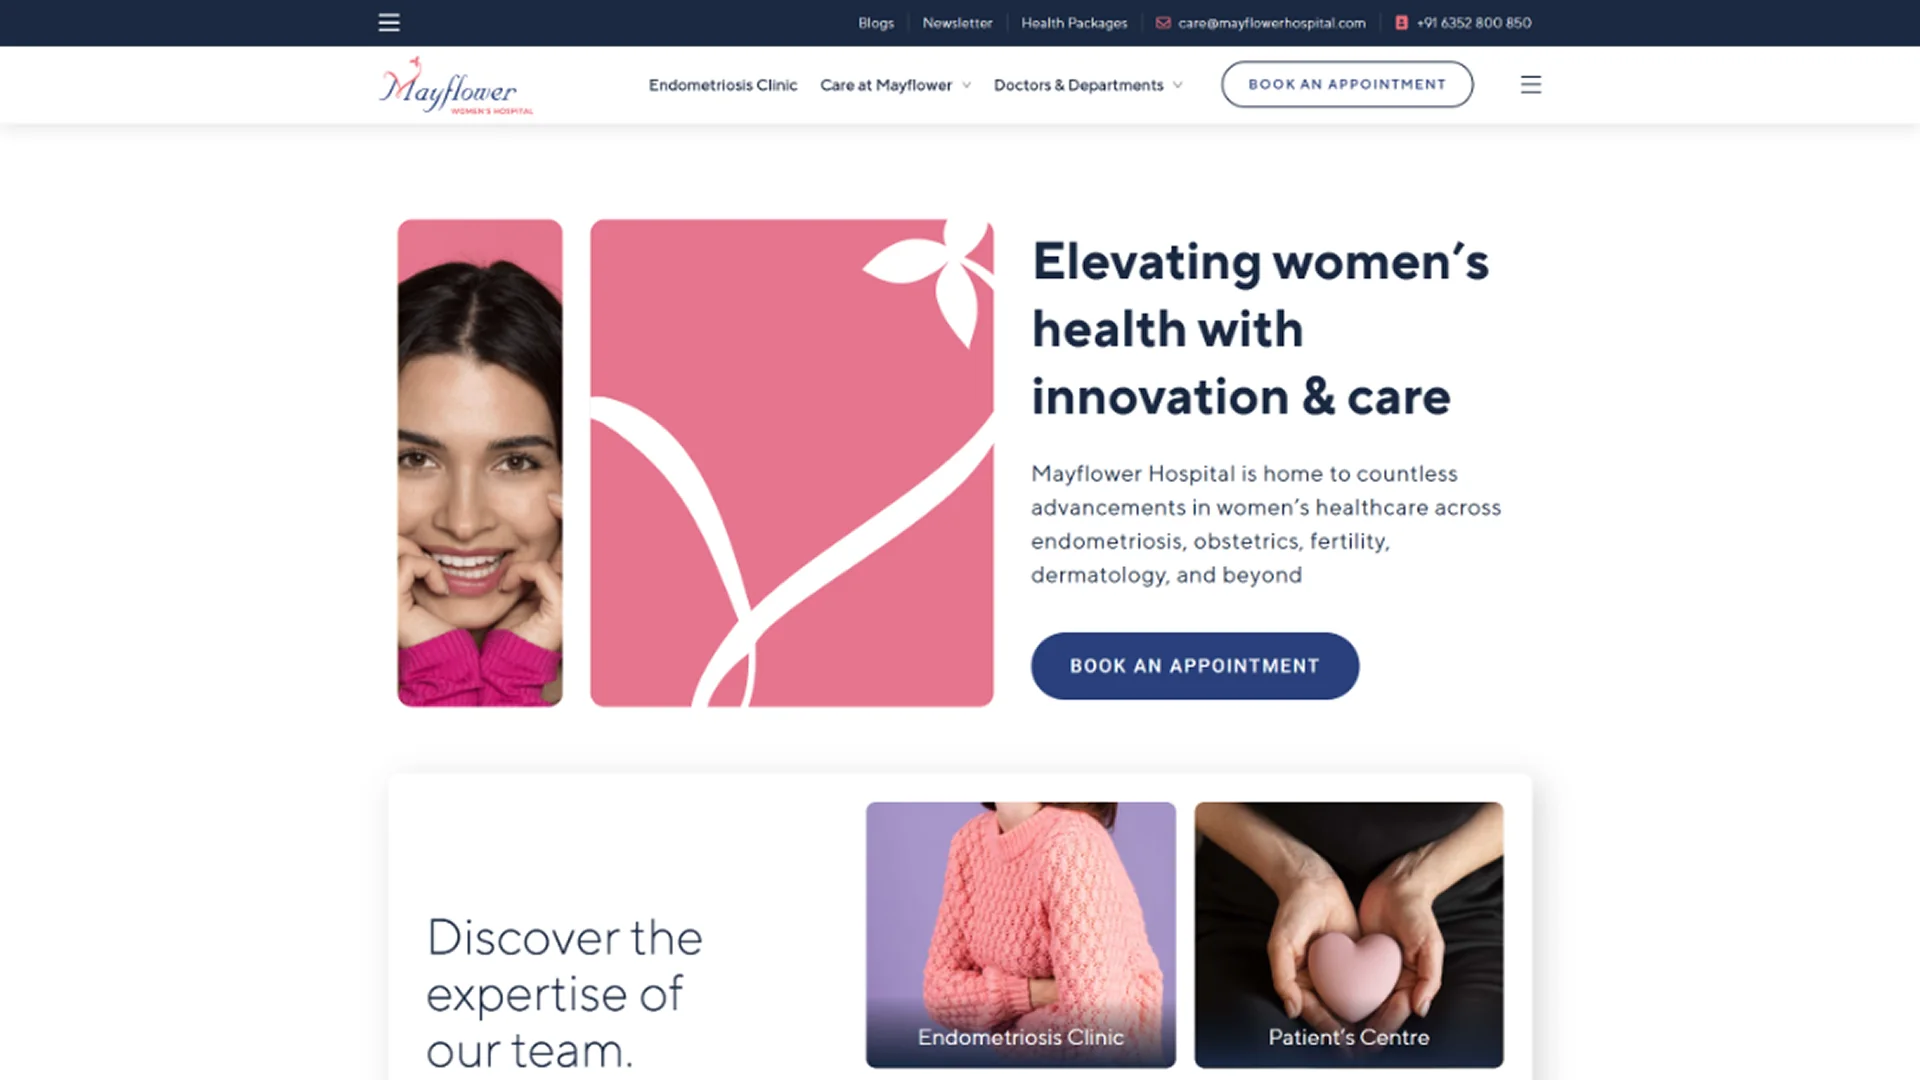Screen dimensions: 1920x1080
Task: Click the care@mayflowerhospital.com email link
Action: pyautogui.click(x=1271, y=23)
